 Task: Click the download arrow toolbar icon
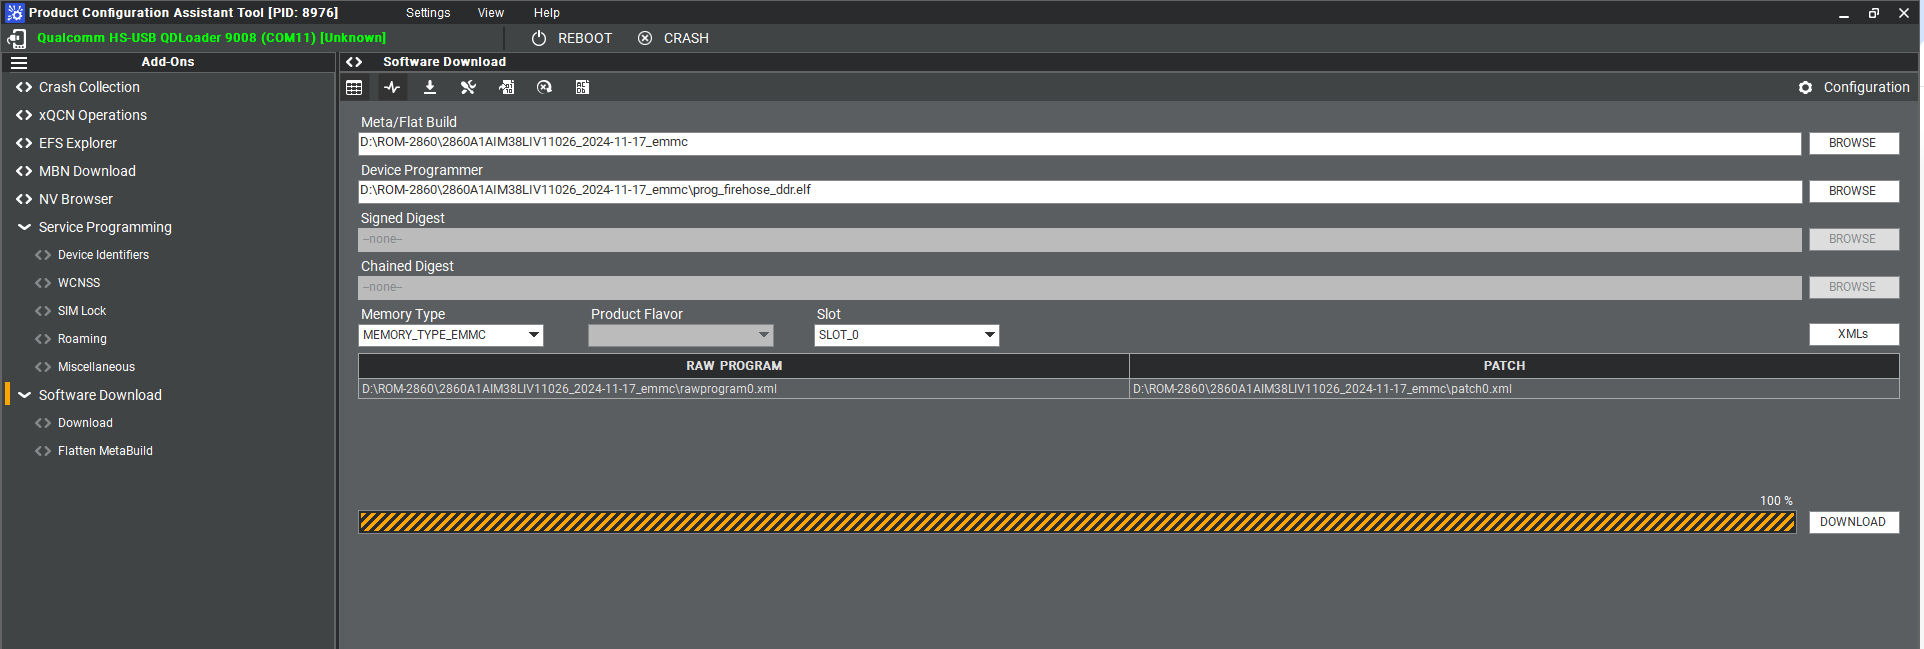pyautogui.click(x=430, y=88)
